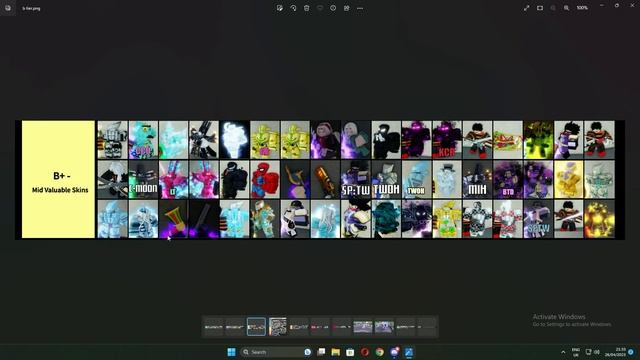Click the Fit to window icon

click(540, 8)
